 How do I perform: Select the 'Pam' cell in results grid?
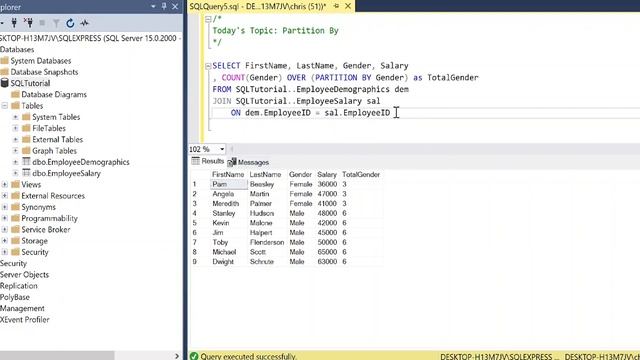click(x=229, y=184)
